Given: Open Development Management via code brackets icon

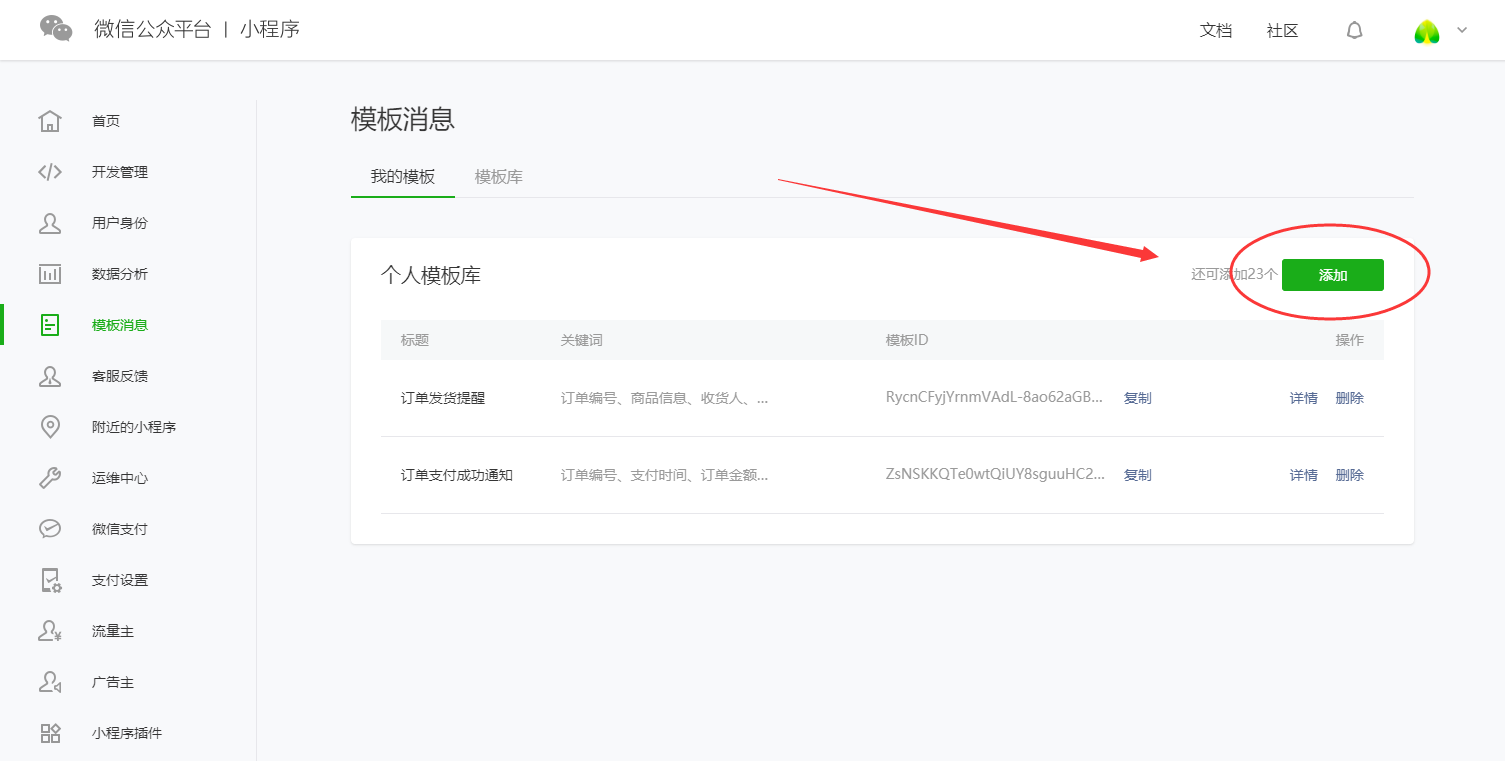Looking at the screenshot, I should (50, 172).
